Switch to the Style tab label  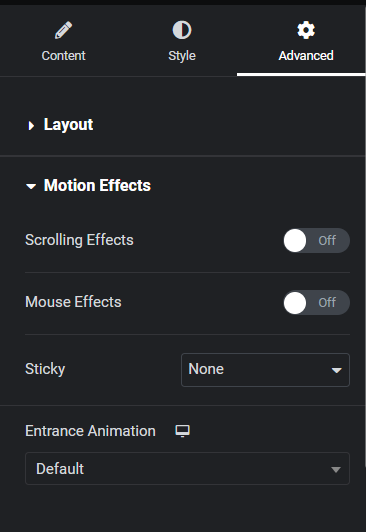pyautogui.click(x=182, y=56)
